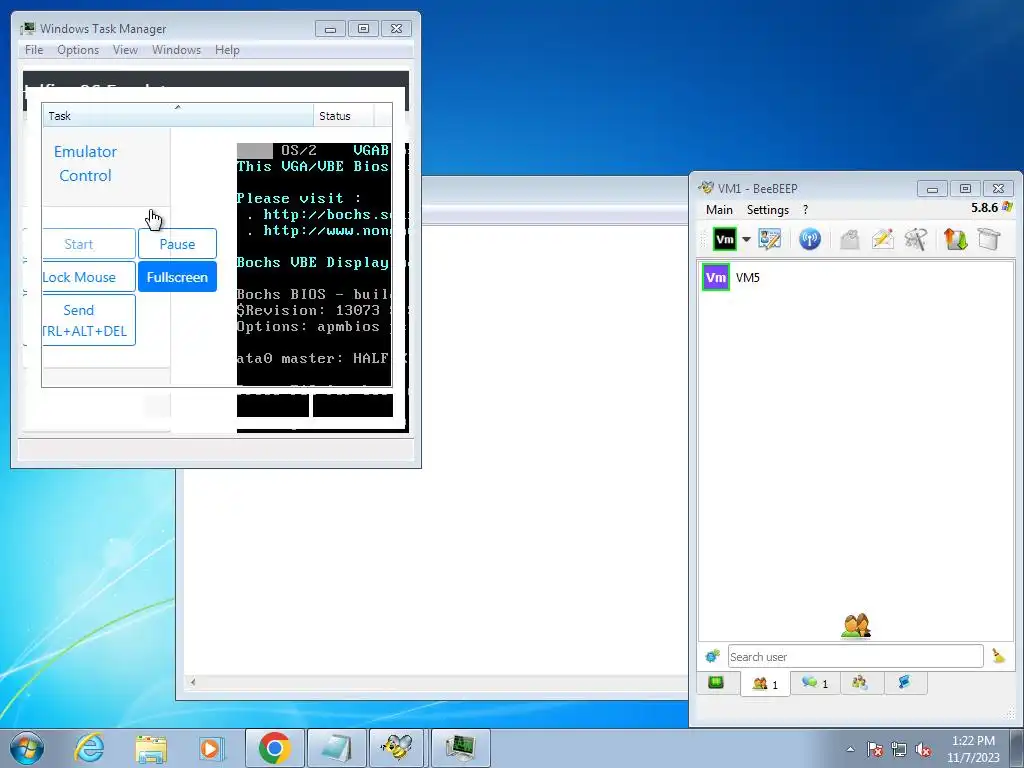Image resolution: width=1024 pixels, height=768 pixels.
Task: Open the edit profile icon in BeeBEEP toolbar
Action: point(769,240)
